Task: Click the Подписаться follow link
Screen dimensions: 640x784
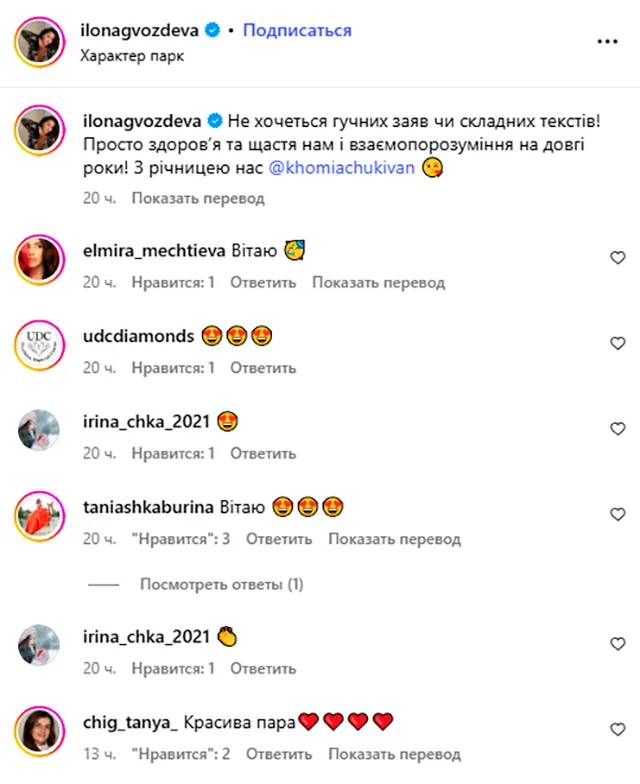Action: [297, 30]
